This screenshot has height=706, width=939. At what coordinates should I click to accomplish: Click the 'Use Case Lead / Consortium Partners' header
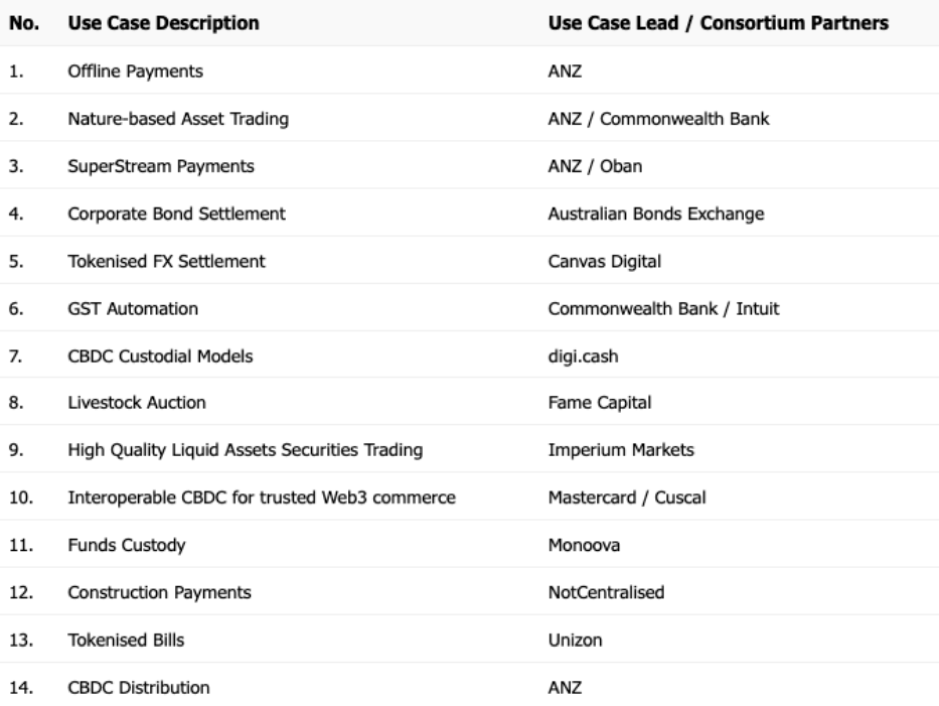[x=718, y=23]
